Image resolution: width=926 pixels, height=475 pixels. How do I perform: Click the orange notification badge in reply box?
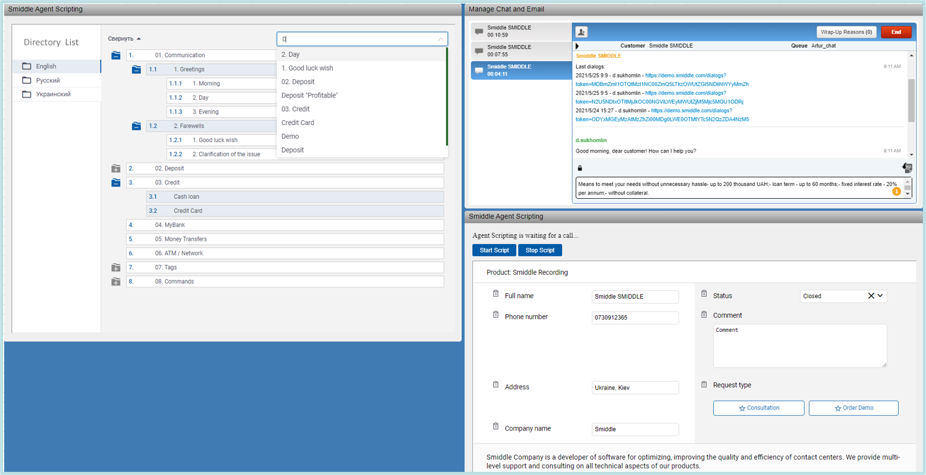click(x=896, y=191)
